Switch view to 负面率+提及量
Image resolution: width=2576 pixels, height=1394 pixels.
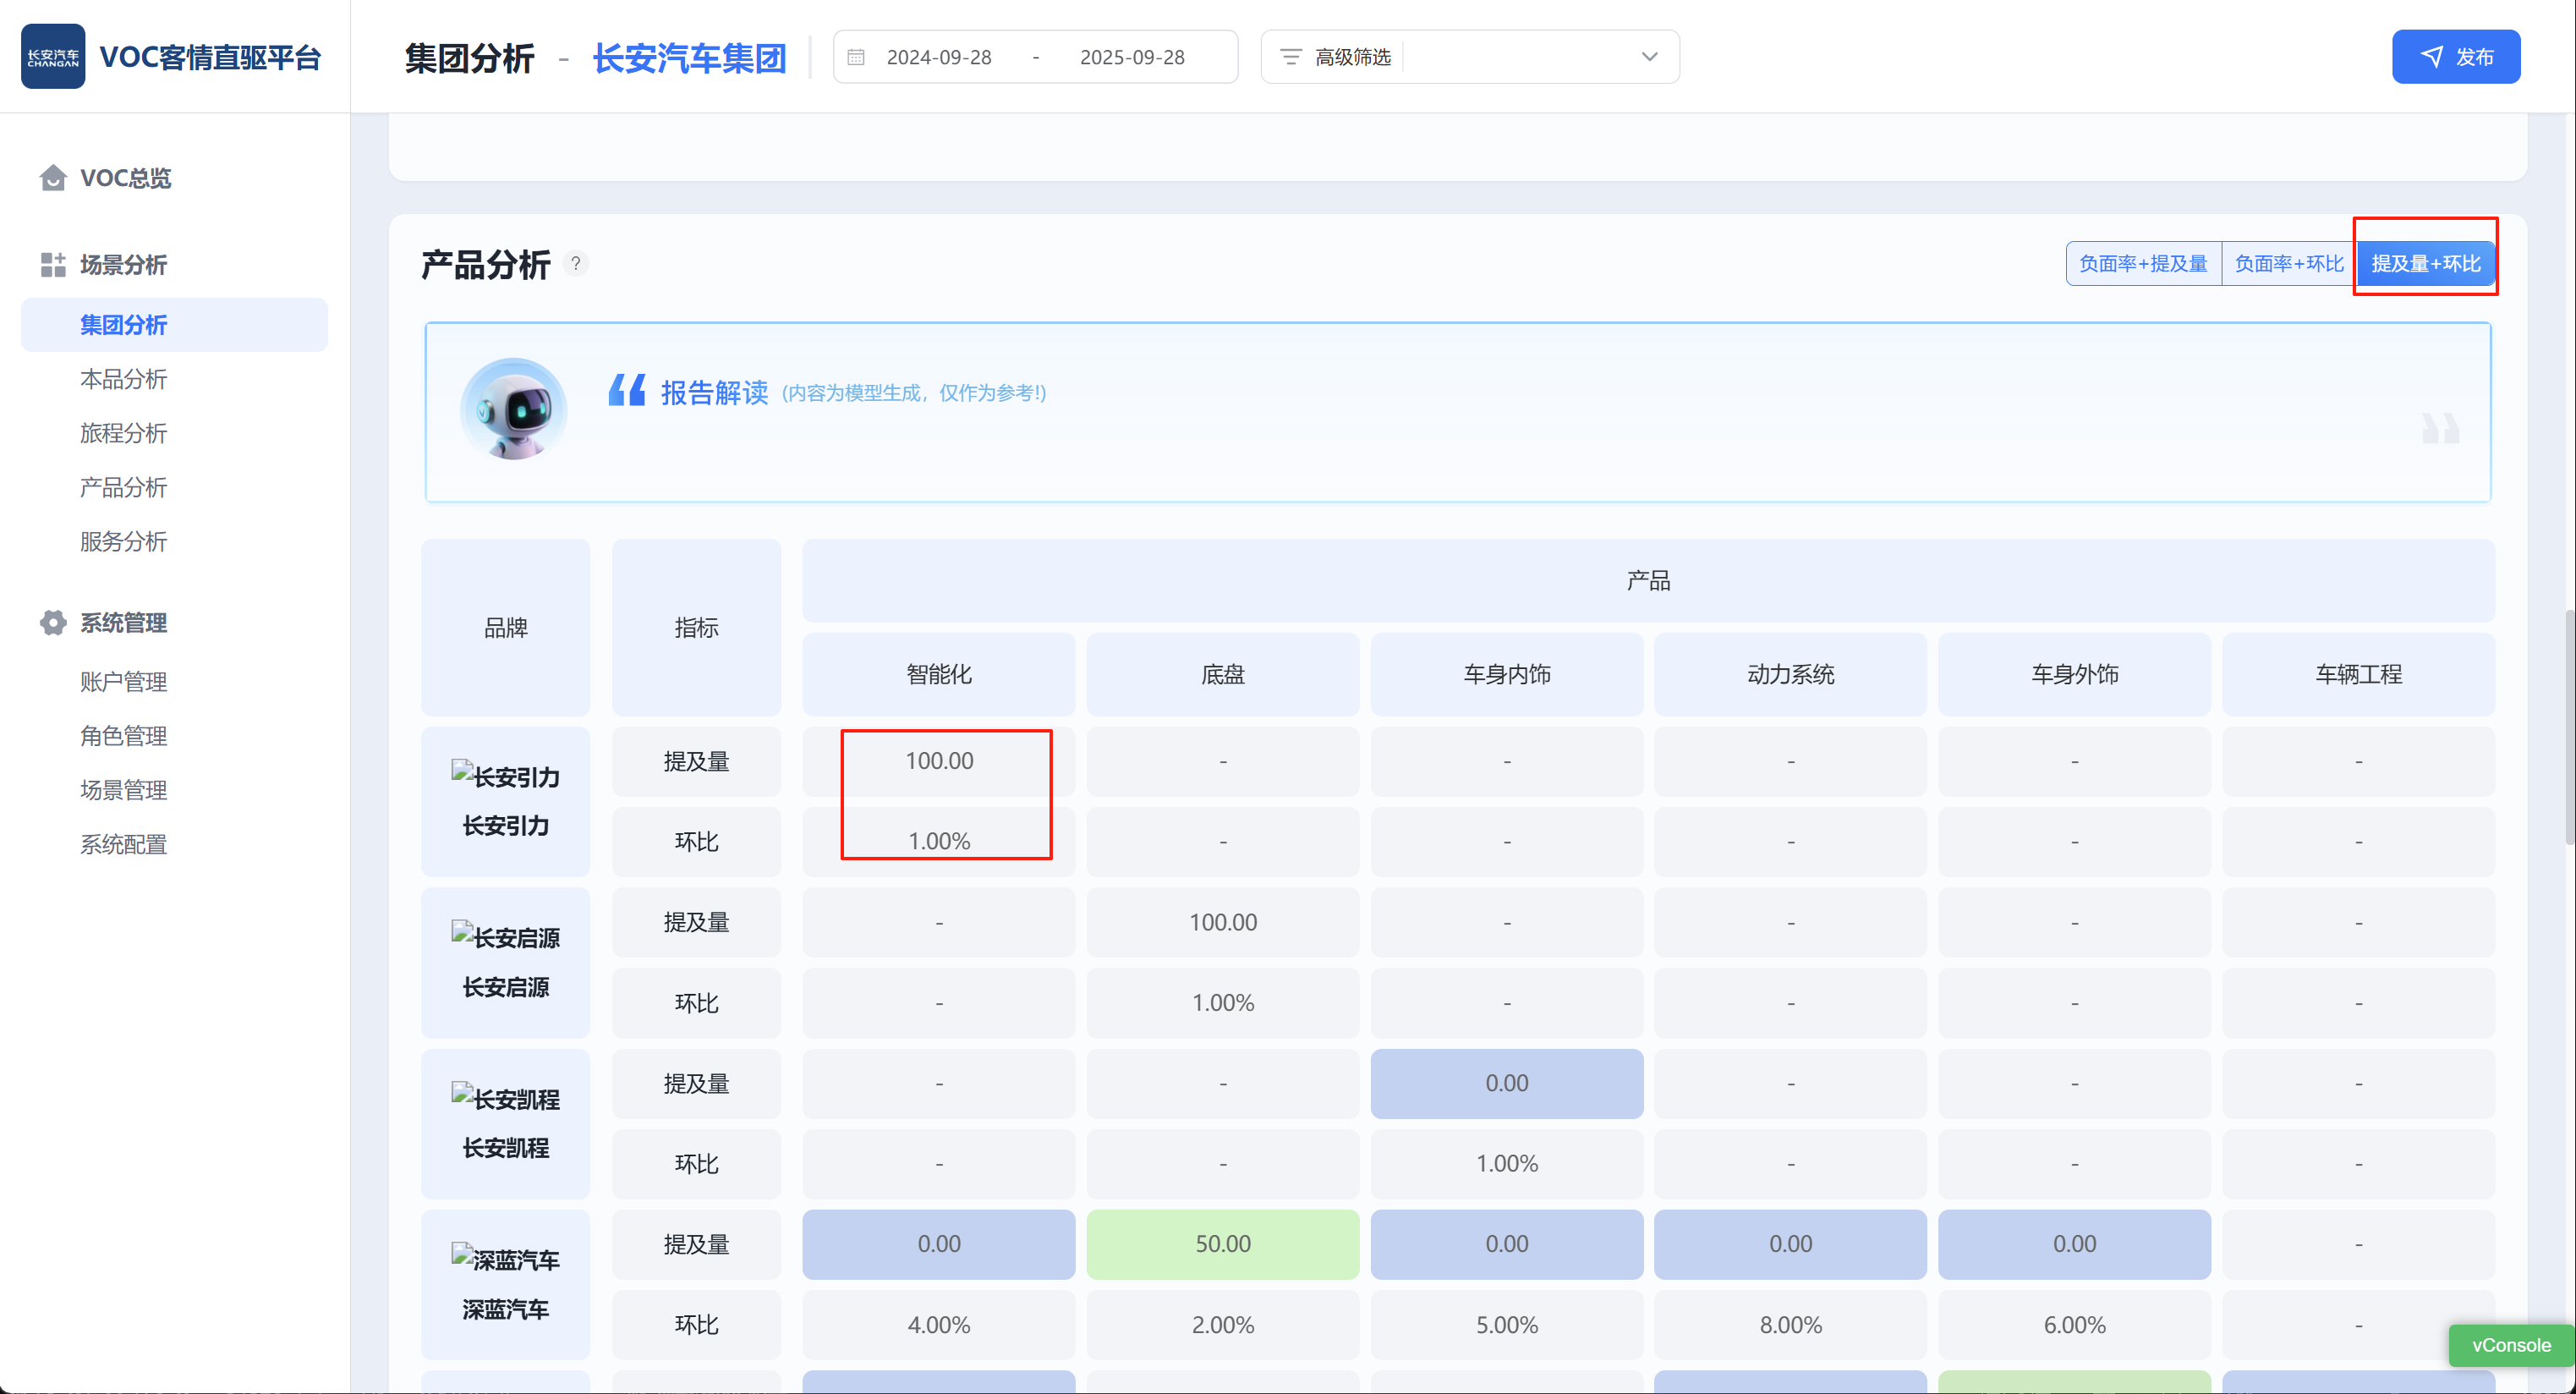coord(2143,264)
